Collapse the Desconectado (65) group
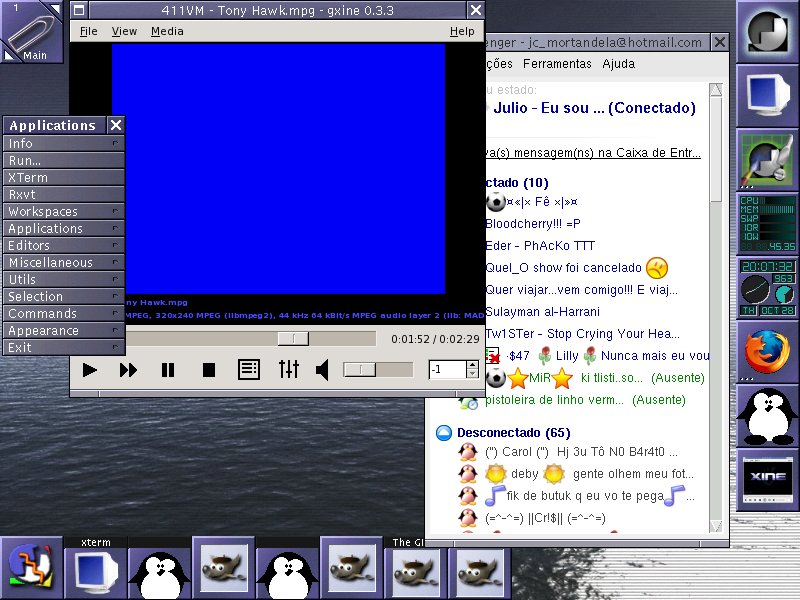Viewport: 800px width, 600px height. click(444, 433)
